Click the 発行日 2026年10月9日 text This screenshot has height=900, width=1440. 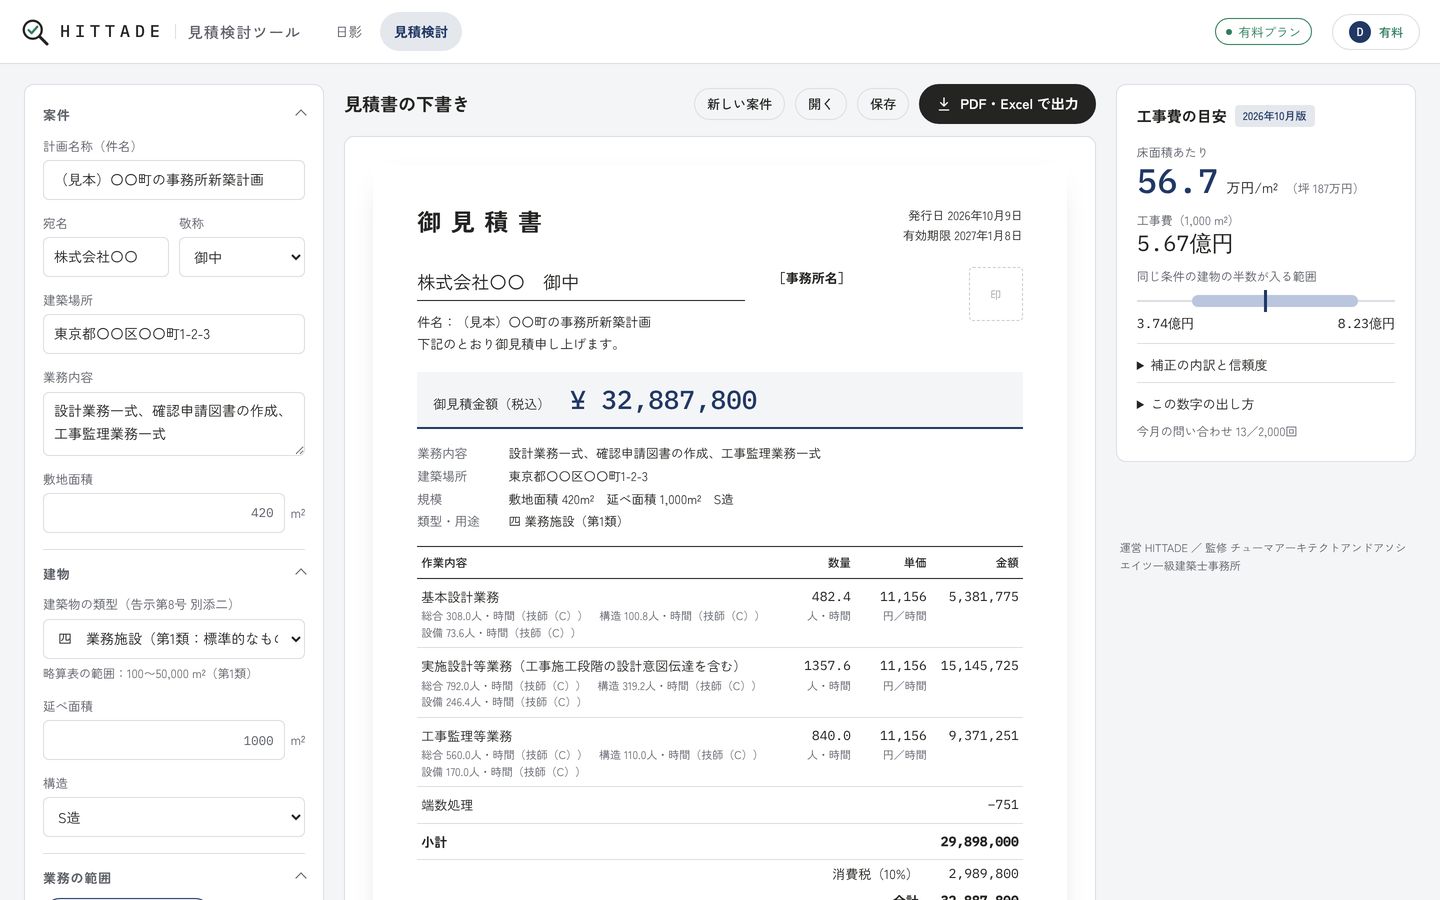tap(964, 216)
